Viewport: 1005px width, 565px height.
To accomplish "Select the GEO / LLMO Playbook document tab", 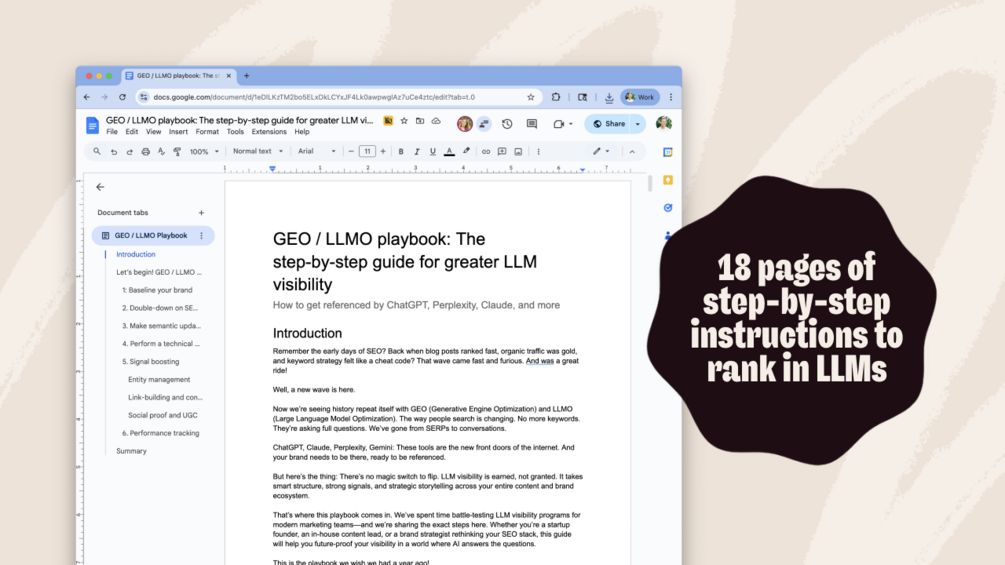I will (153, 236).
